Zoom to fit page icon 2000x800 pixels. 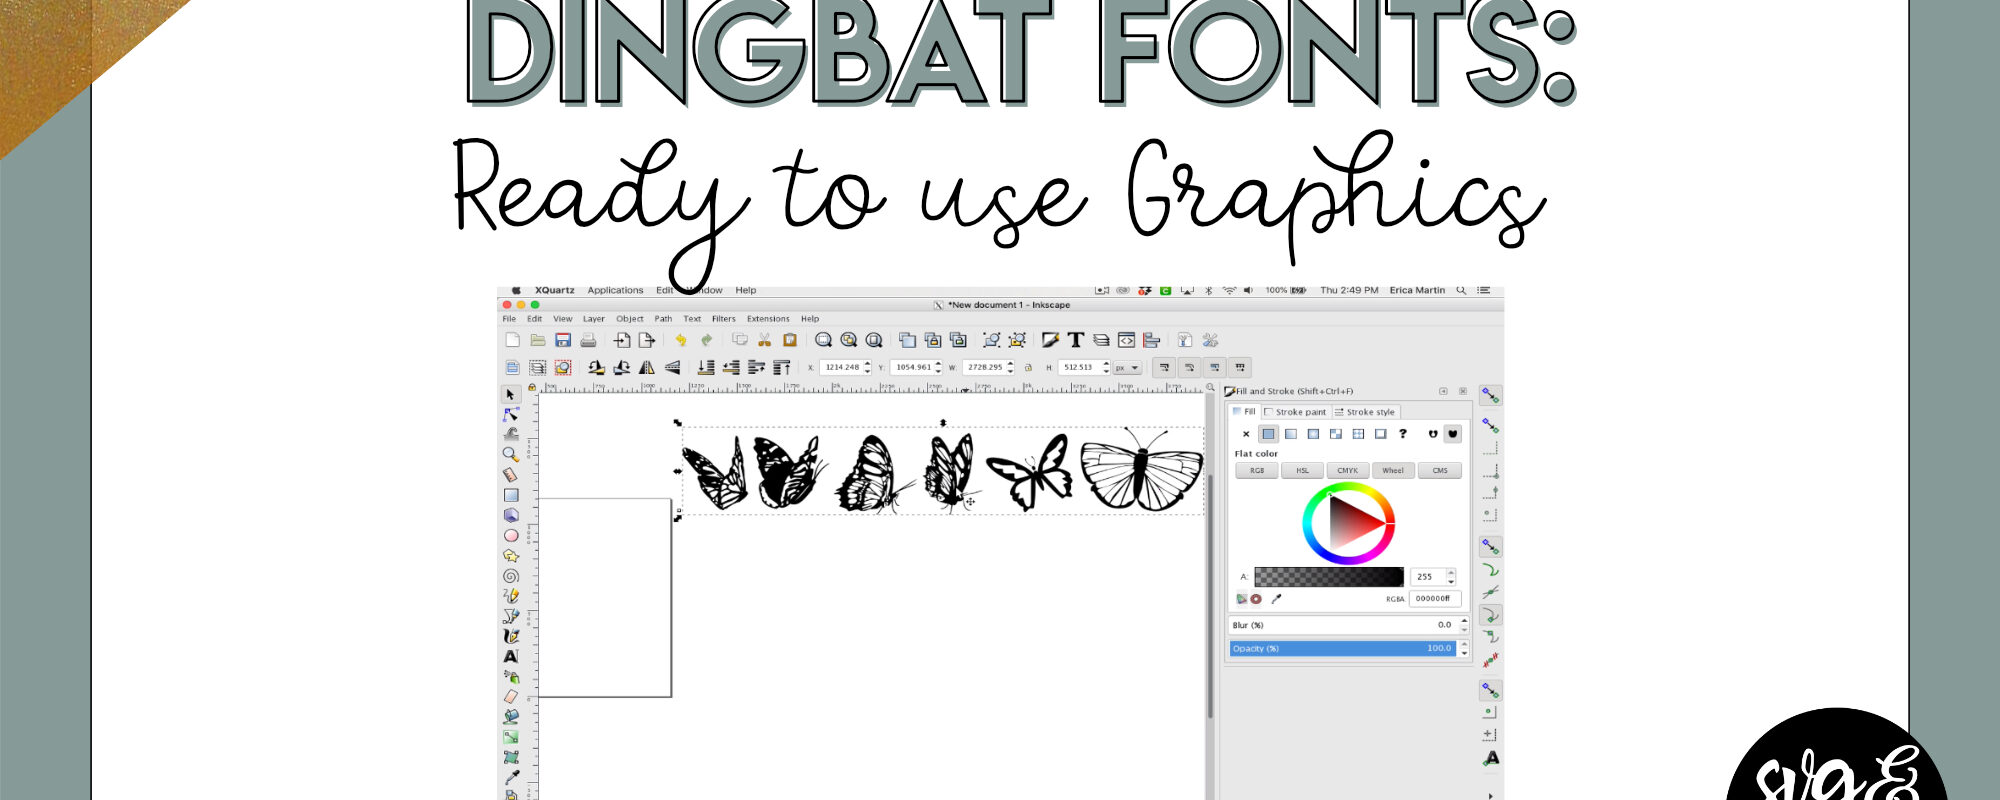coord(874,340)
